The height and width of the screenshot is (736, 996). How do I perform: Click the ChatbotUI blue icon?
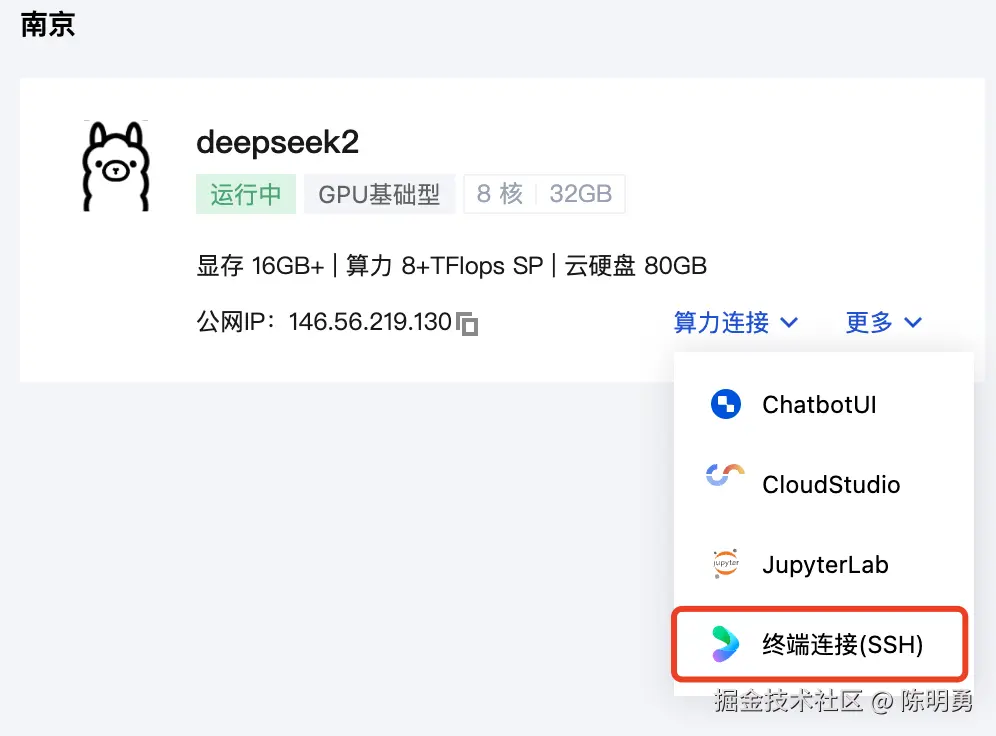[x=725, y=404]
